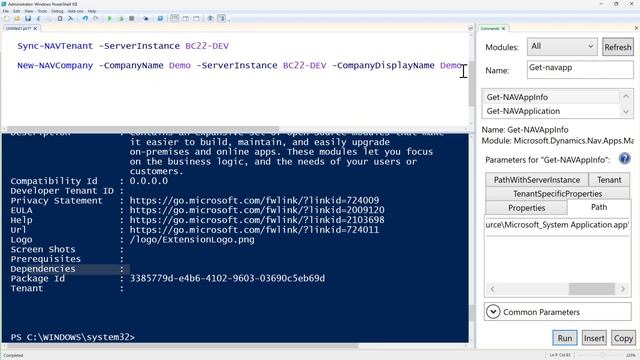The width and height of the screenshot is (640, 360).
Task: Close the Untitled1.ps1 script tab
Action: click(36, 29)
